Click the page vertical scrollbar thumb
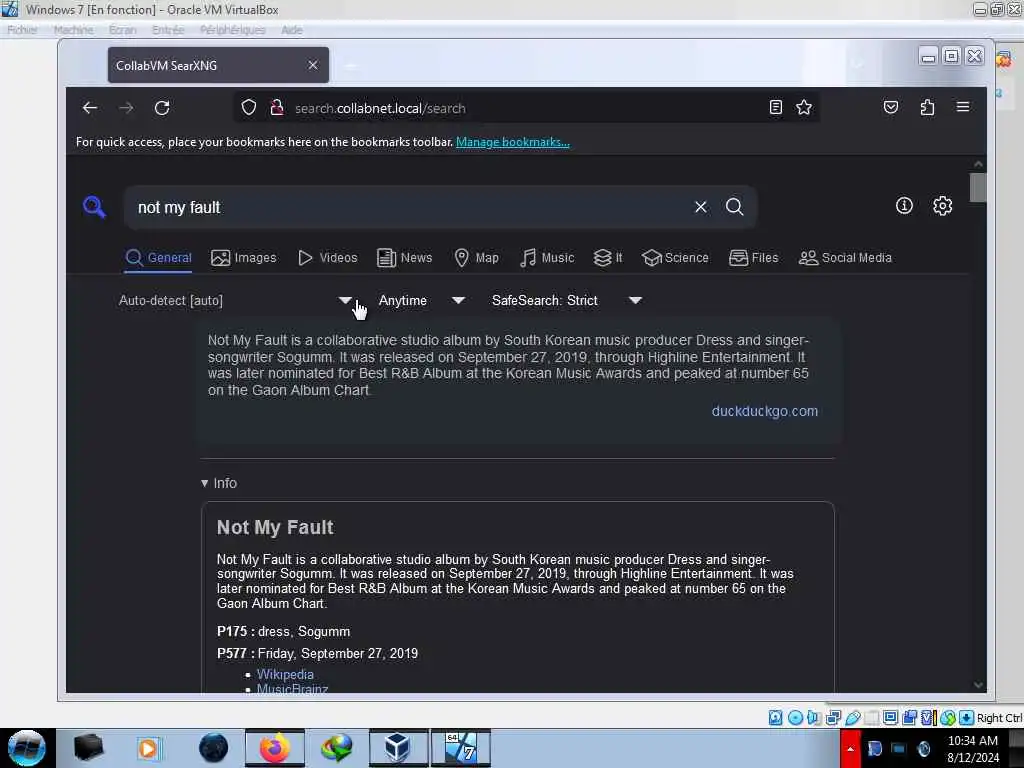 coord(978,188)
